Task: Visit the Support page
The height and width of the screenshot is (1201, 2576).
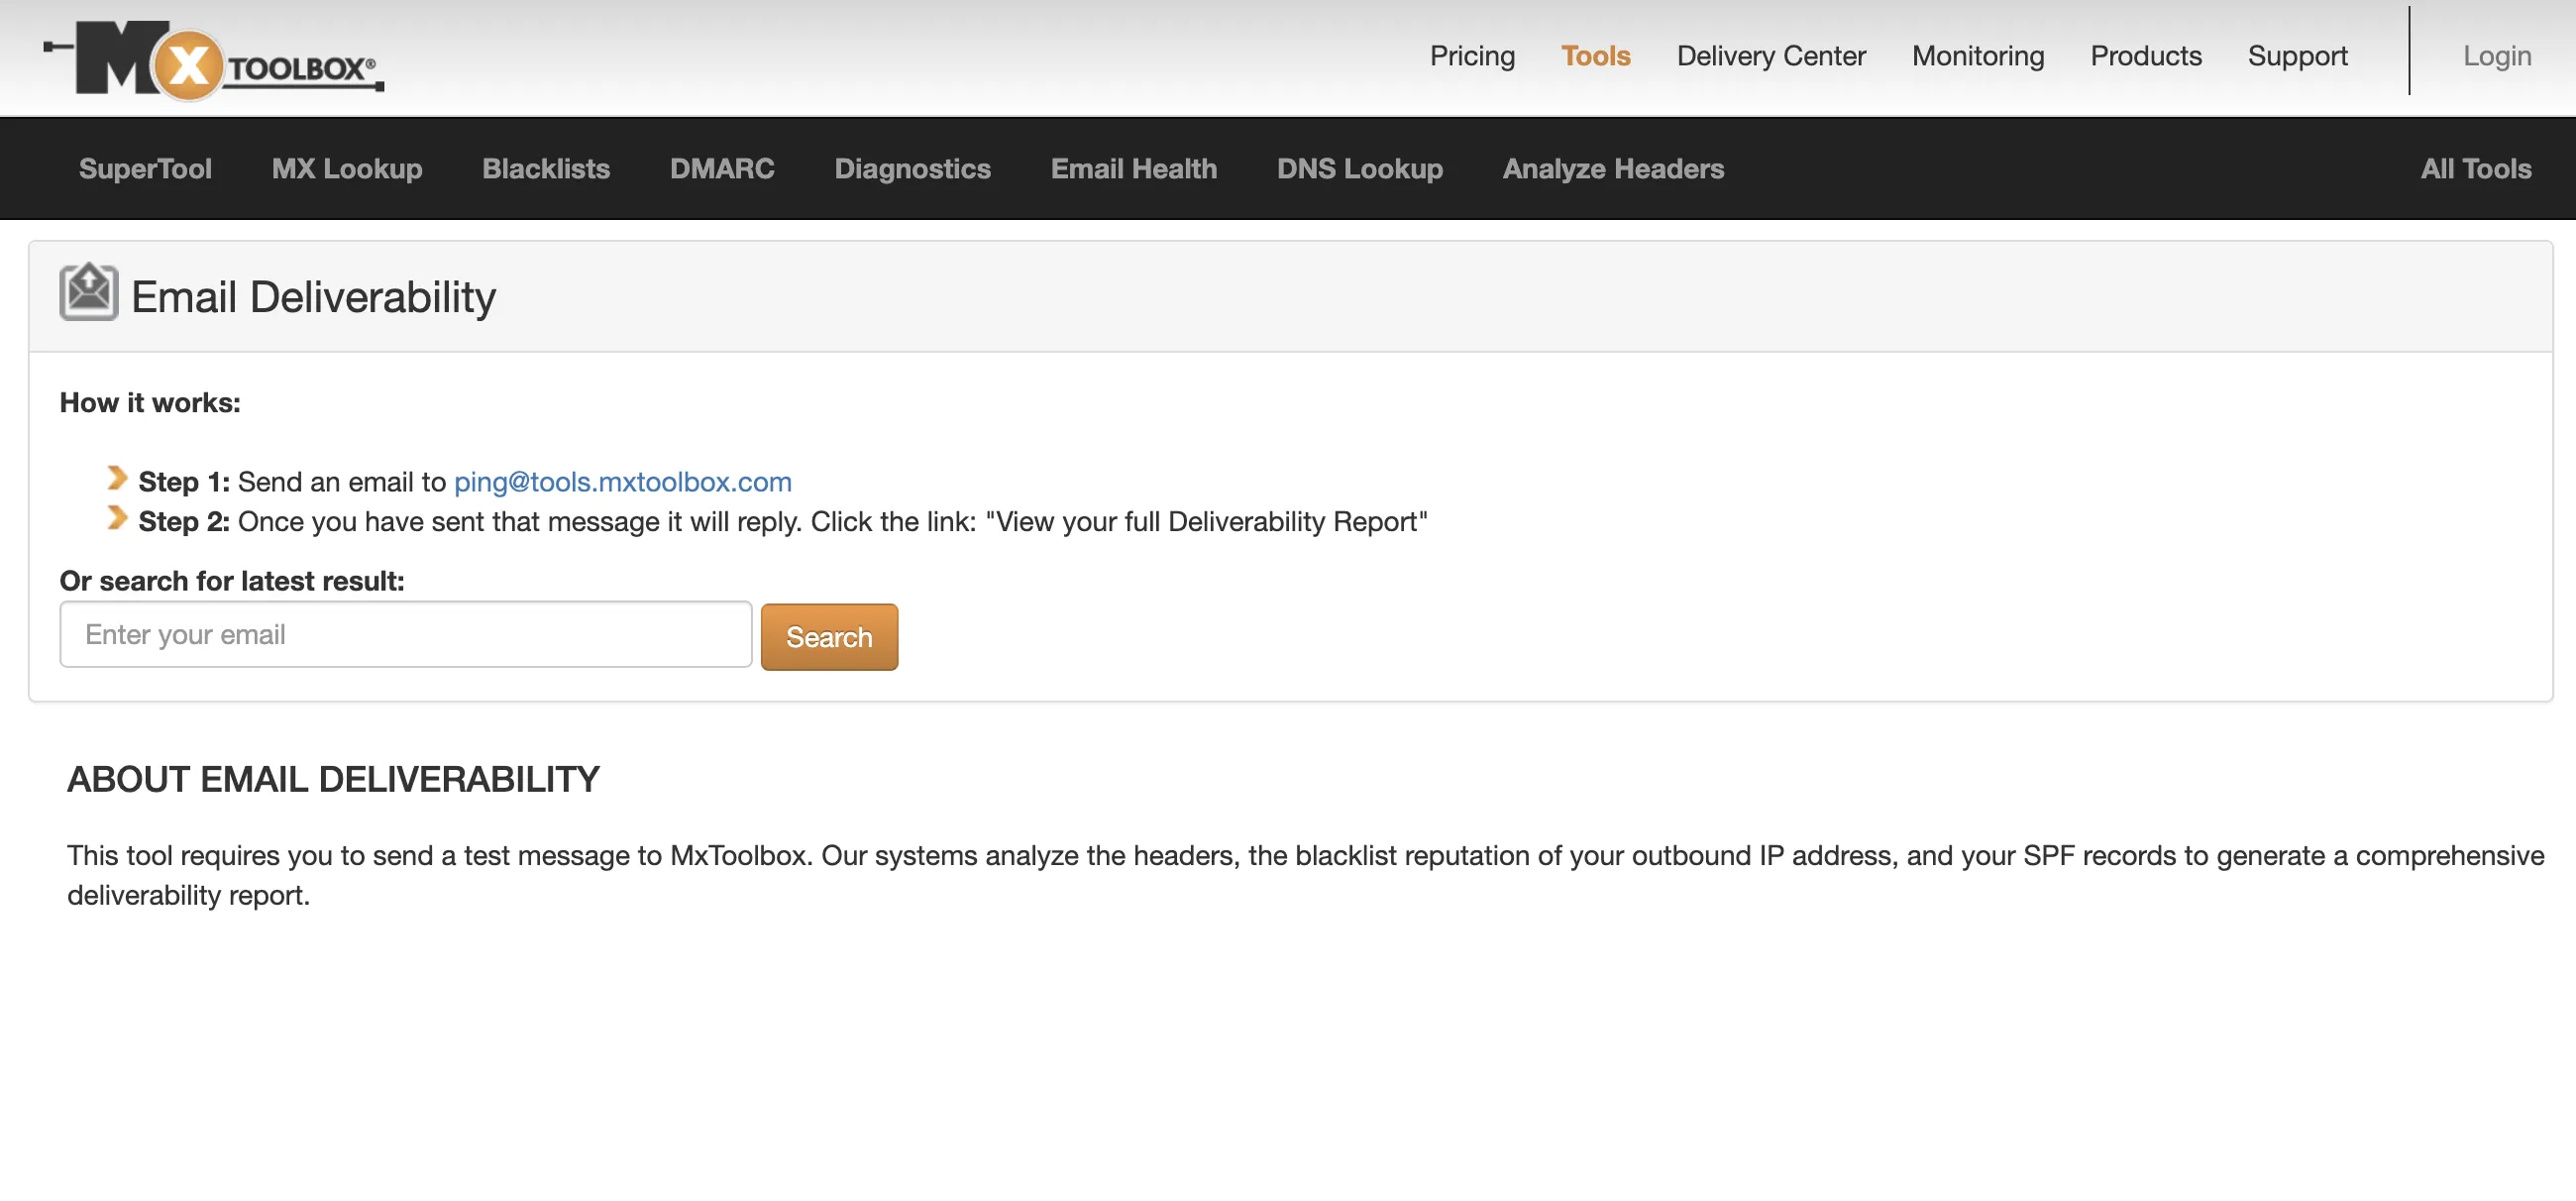Action: click(2297, 56)
